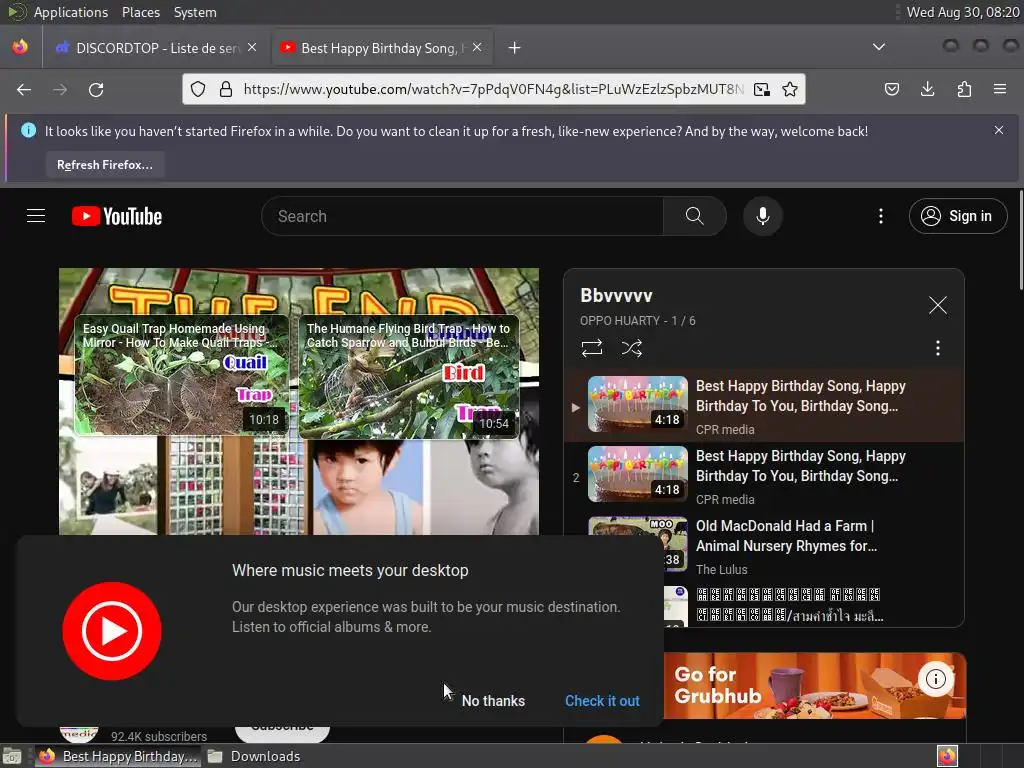Open the Firefox application hamburger menu
Image resolution: width=1024 pixels, height=768 pixels.
pyautogui.click(x=999, y=89)
